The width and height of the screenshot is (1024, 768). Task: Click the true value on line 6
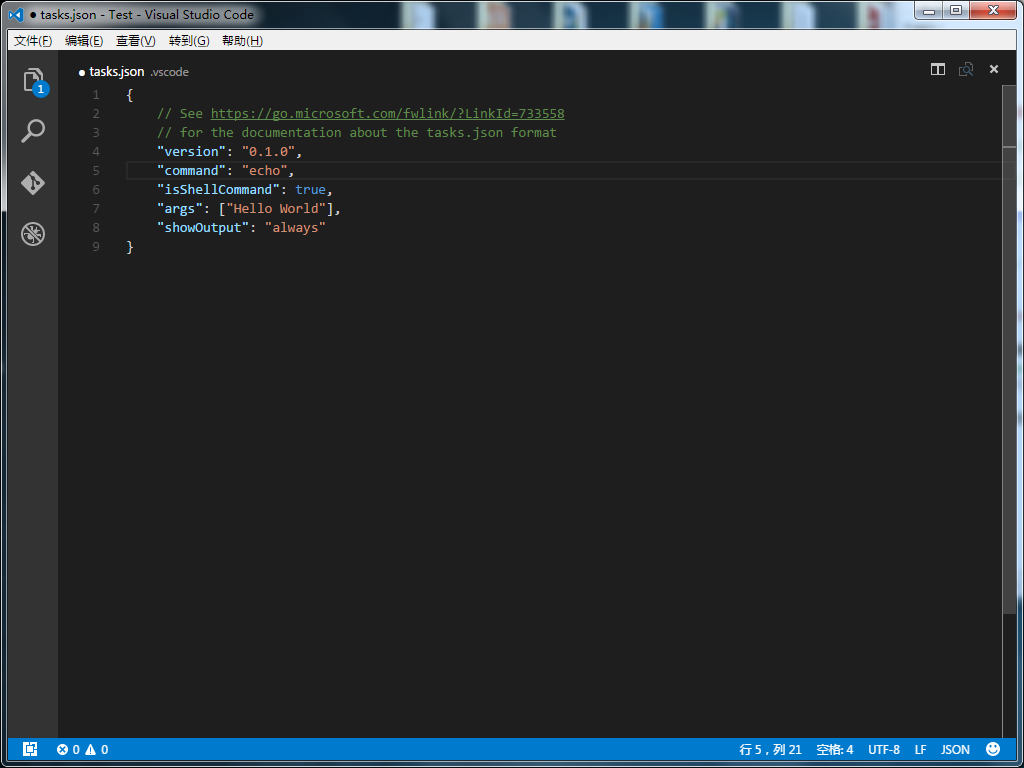pyautogui.click(x=310, y=189)
